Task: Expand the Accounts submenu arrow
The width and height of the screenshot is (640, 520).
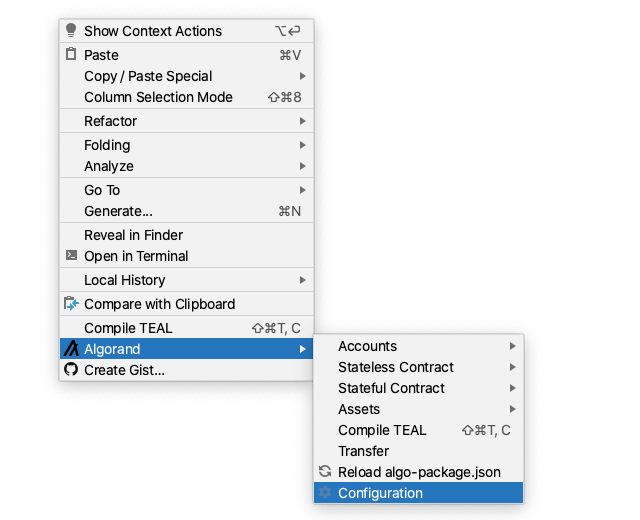Action: (x=513, y=346)
